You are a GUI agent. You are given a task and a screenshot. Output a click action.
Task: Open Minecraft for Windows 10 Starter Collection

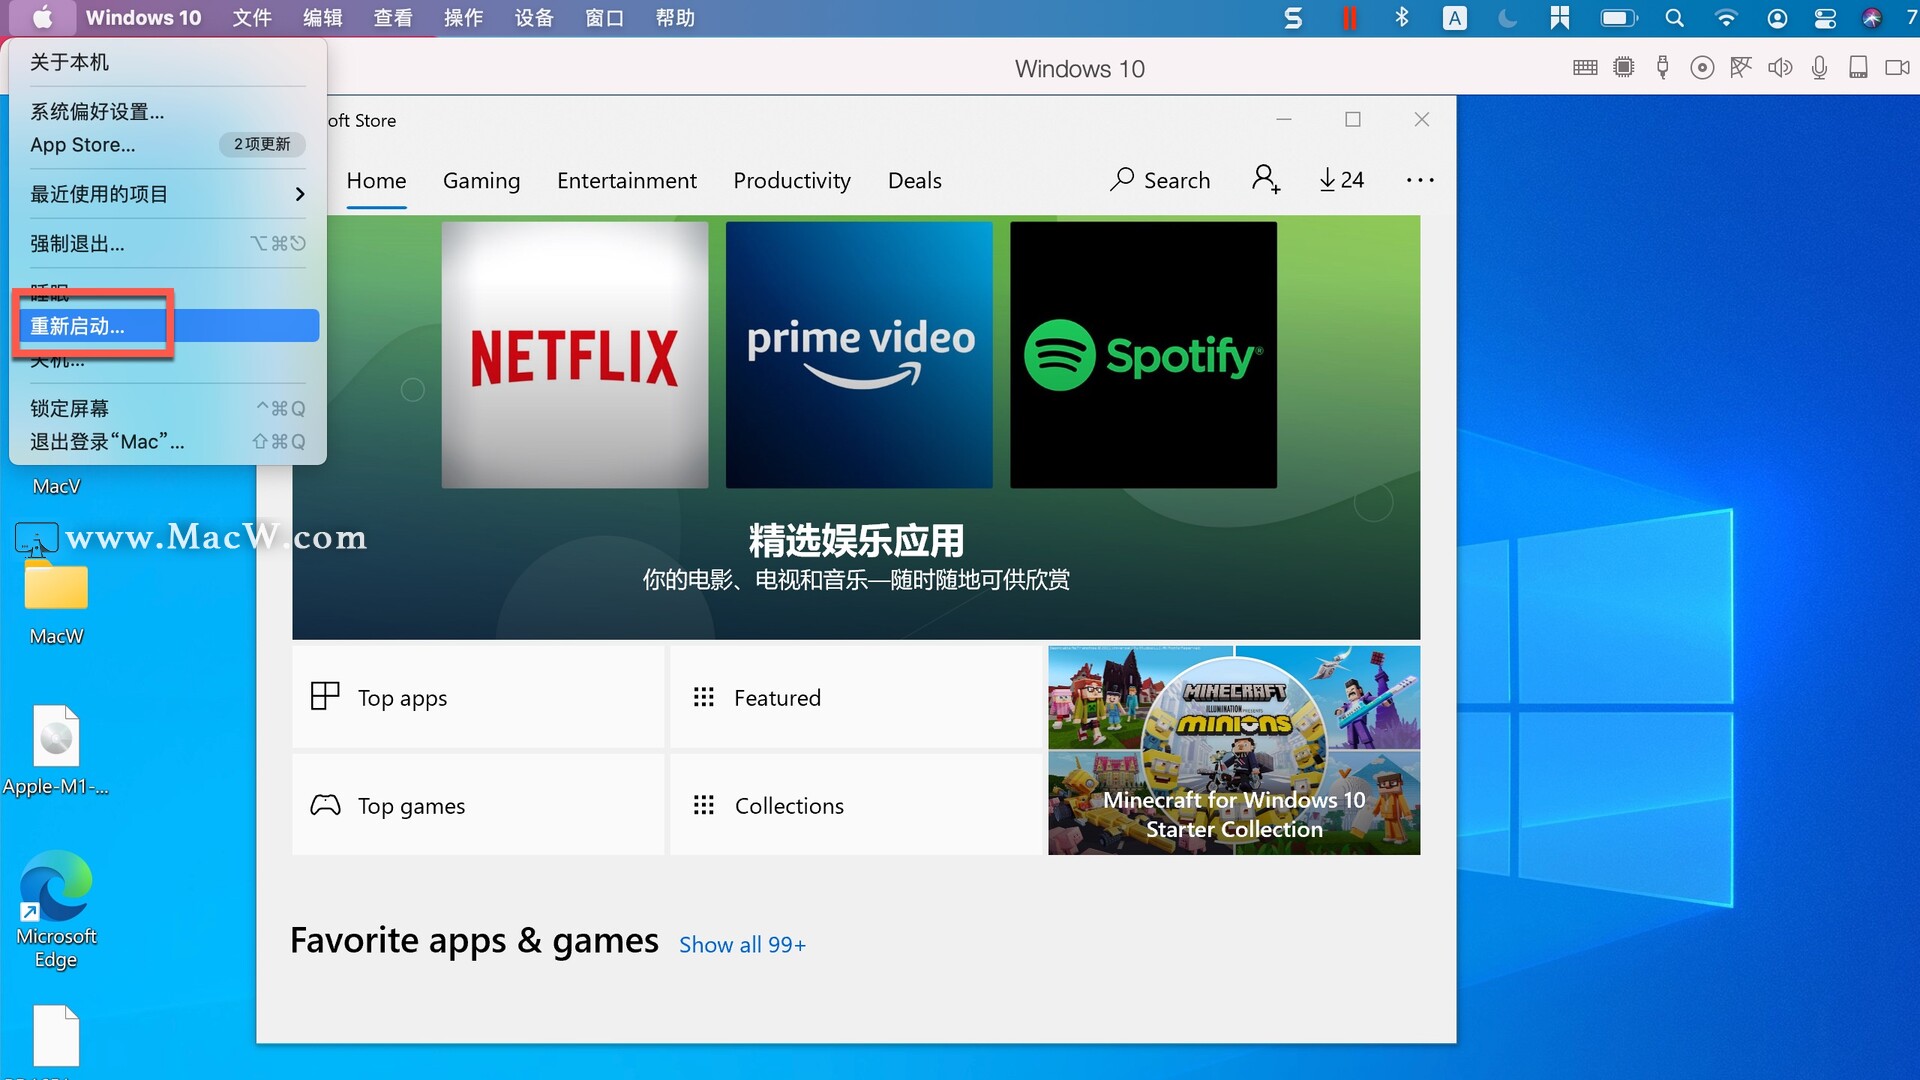click(x=1234, y=750)
